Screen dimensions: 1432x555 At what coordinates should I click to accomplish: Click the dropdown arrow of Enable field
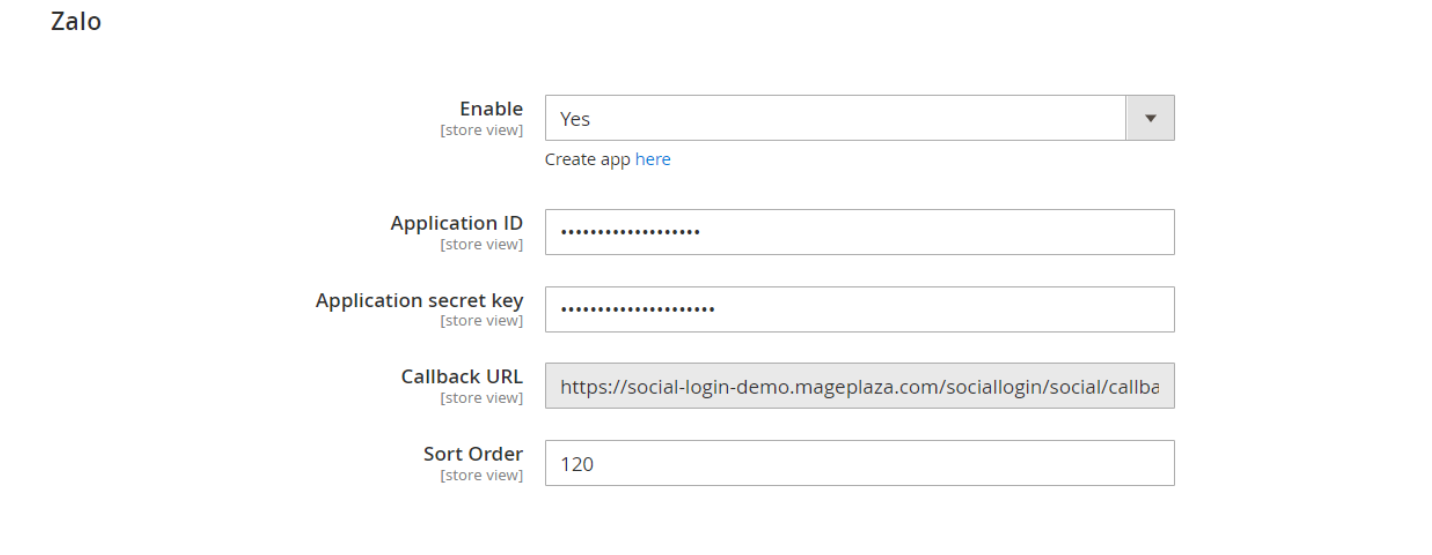pos(1150,118)
